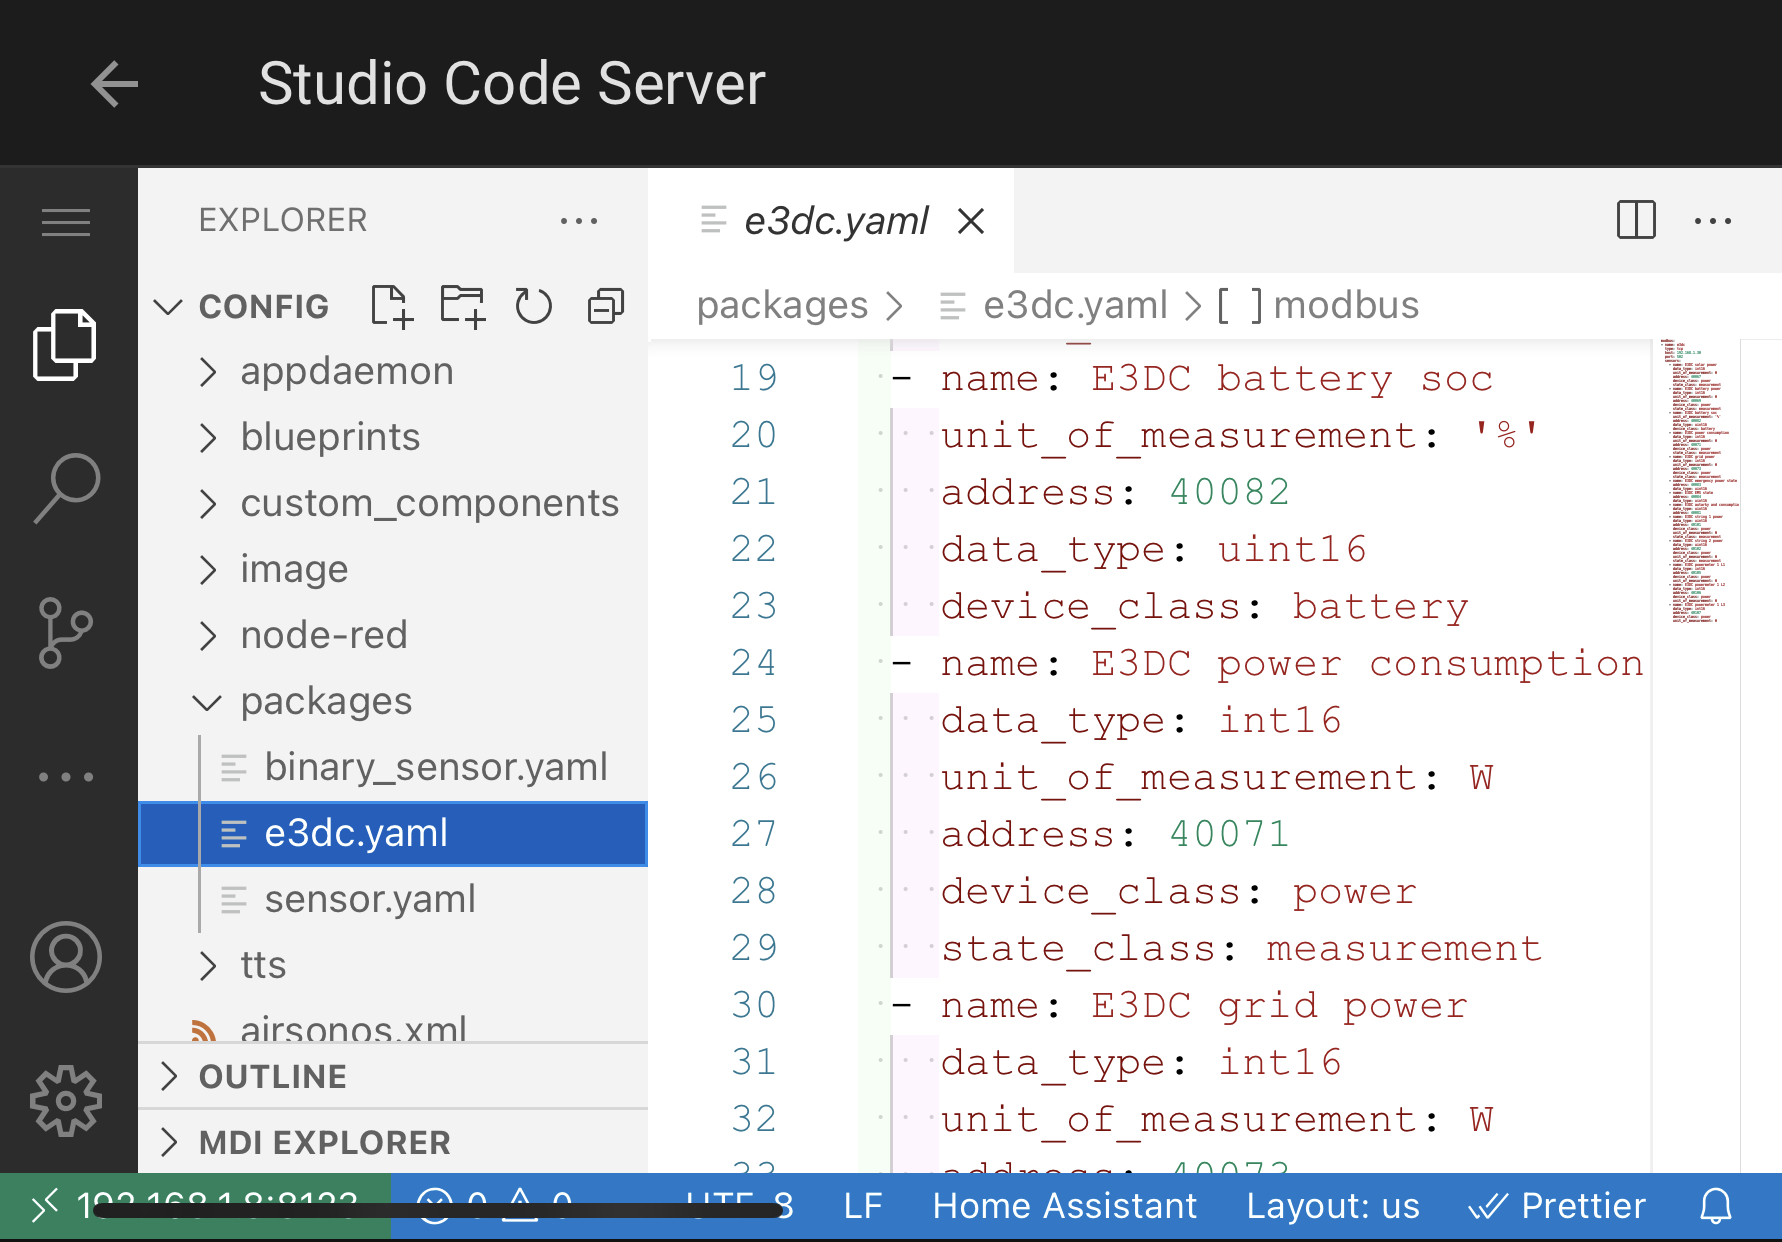Expand the MDI EXPLORER section
The image size is (1782, 1242).
point(324,1142)
